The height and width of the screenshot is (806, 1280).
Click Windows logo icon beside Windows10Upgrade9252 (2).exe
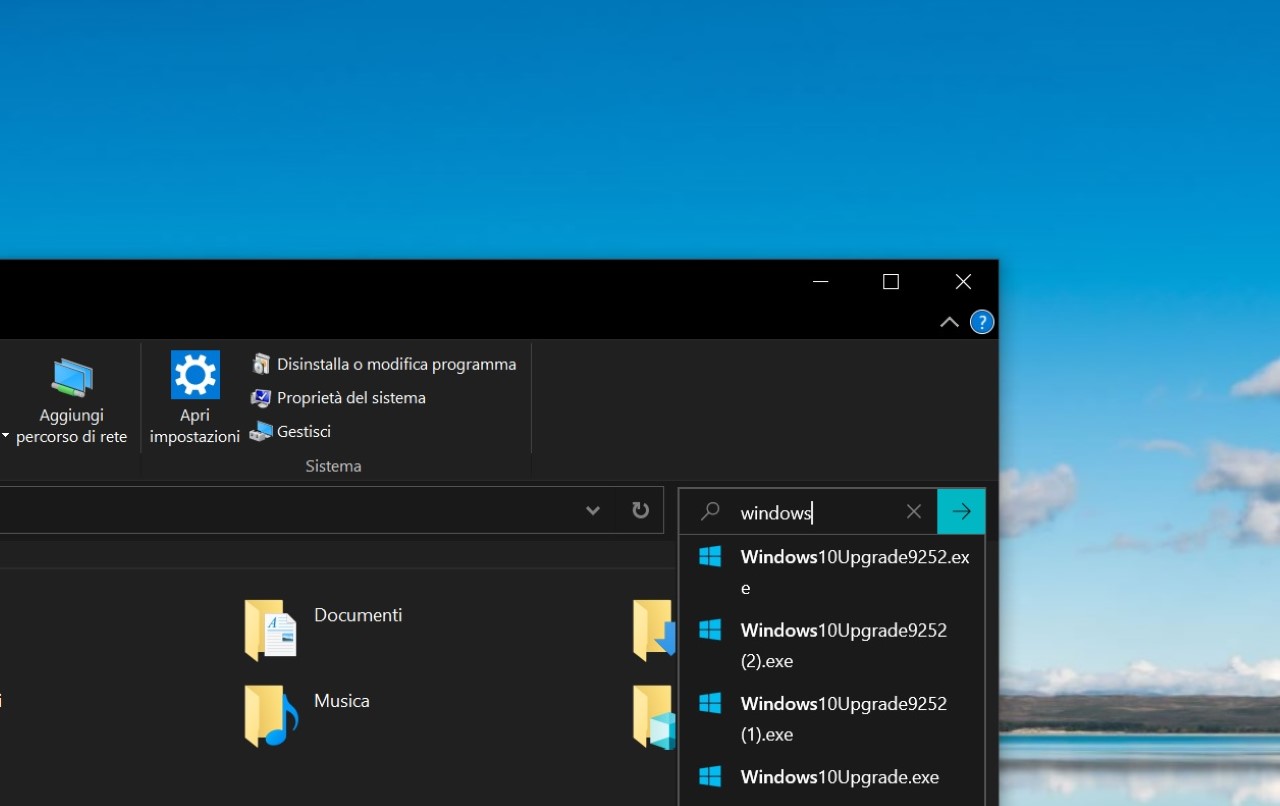point(710,630)
